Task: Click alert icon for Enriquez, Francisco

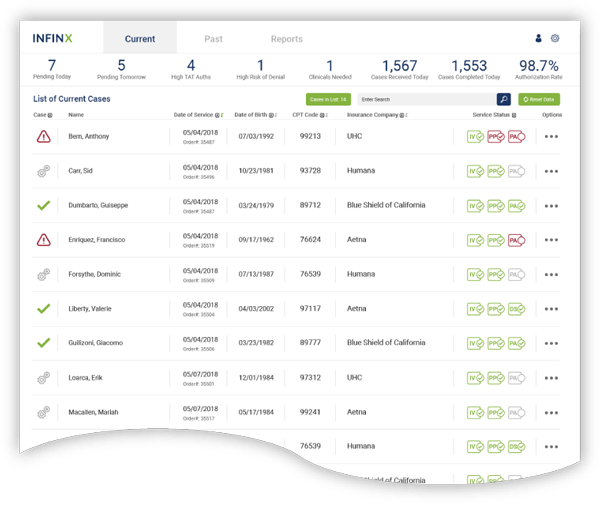Action: (x=44, y=240)
